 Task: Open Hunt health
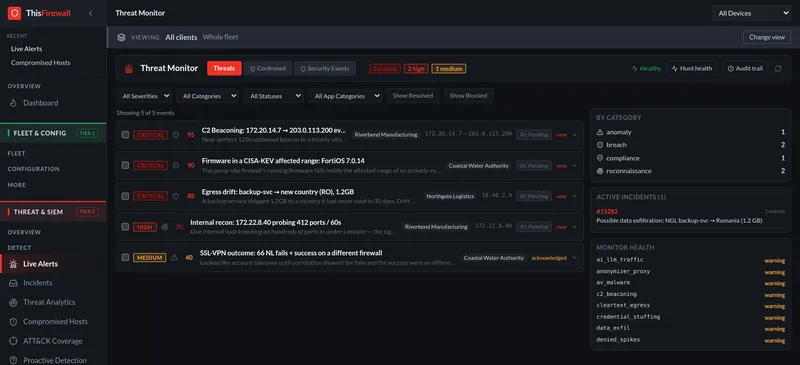pos(692,68)
